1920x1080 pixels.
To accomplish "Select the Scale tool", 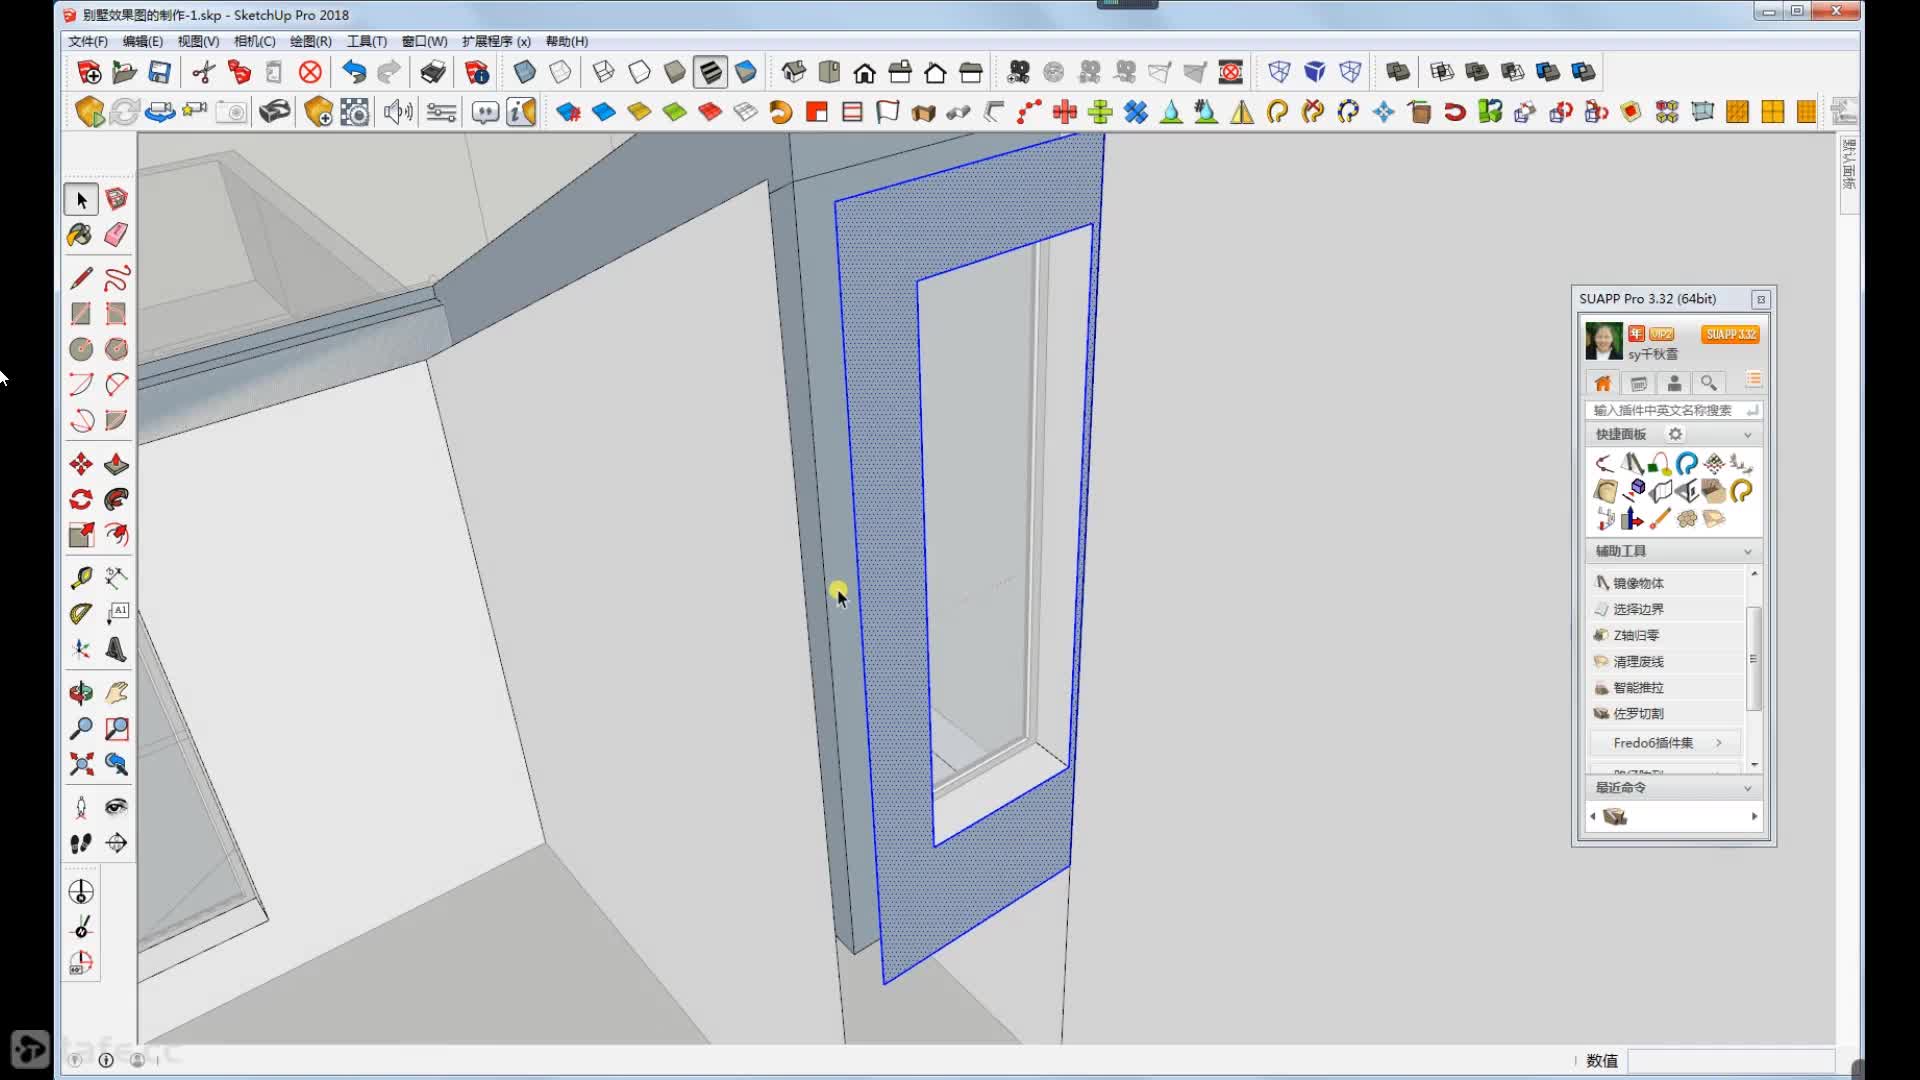I will point(81,535).
